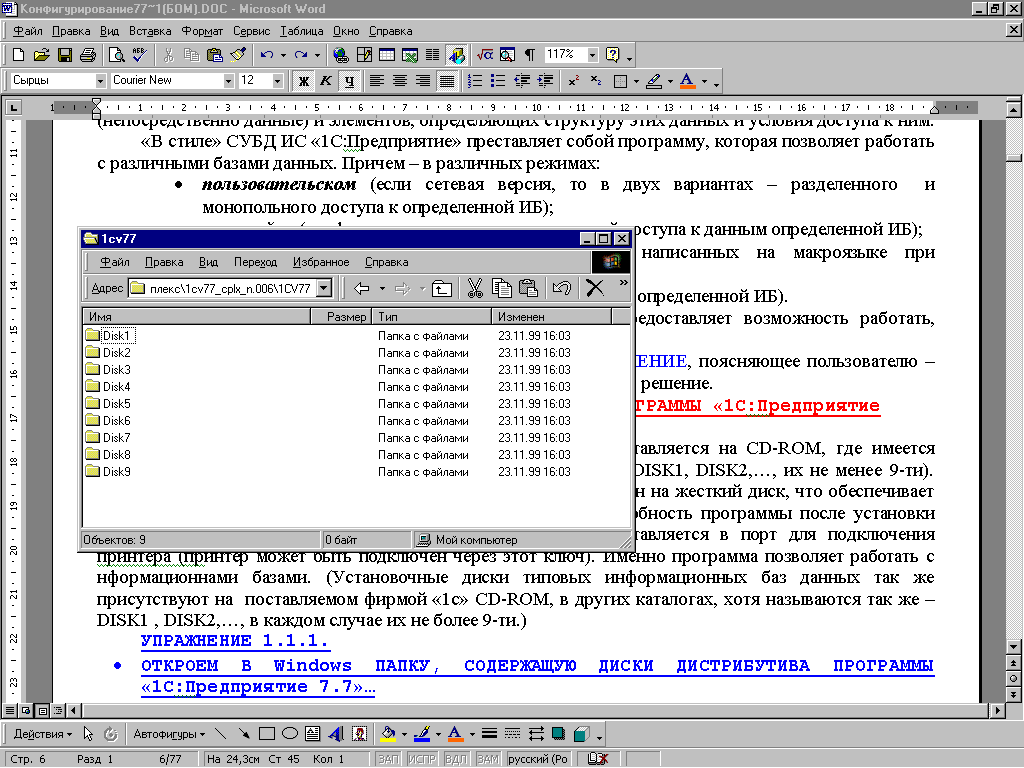Image resolution: width=1024 pixels, height=768 pixels.
Task: Align text left in formatting toolbar
Action: pyautogui.click(x=376, y=81)
